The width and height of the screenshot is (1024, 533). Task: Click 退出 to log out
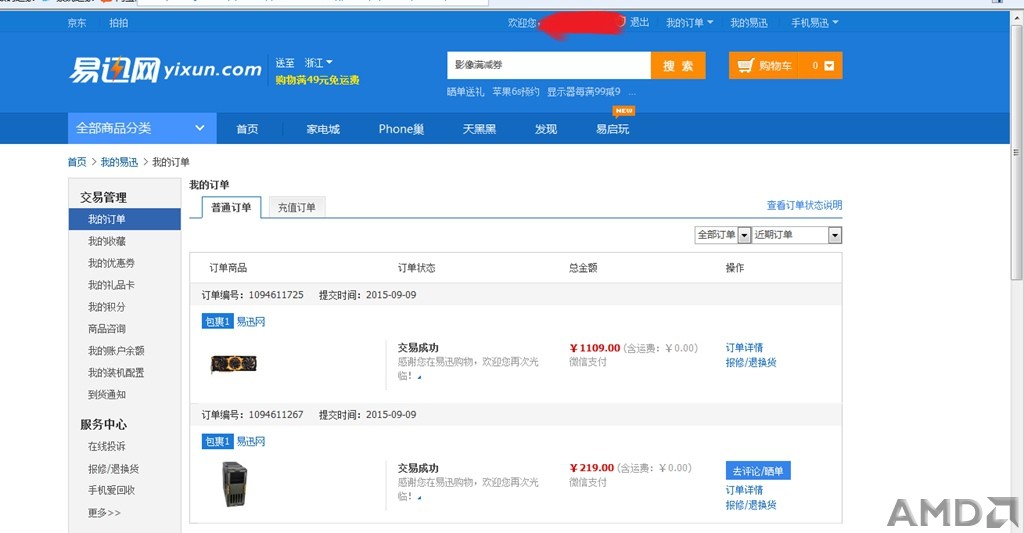(x=639, y=22)
